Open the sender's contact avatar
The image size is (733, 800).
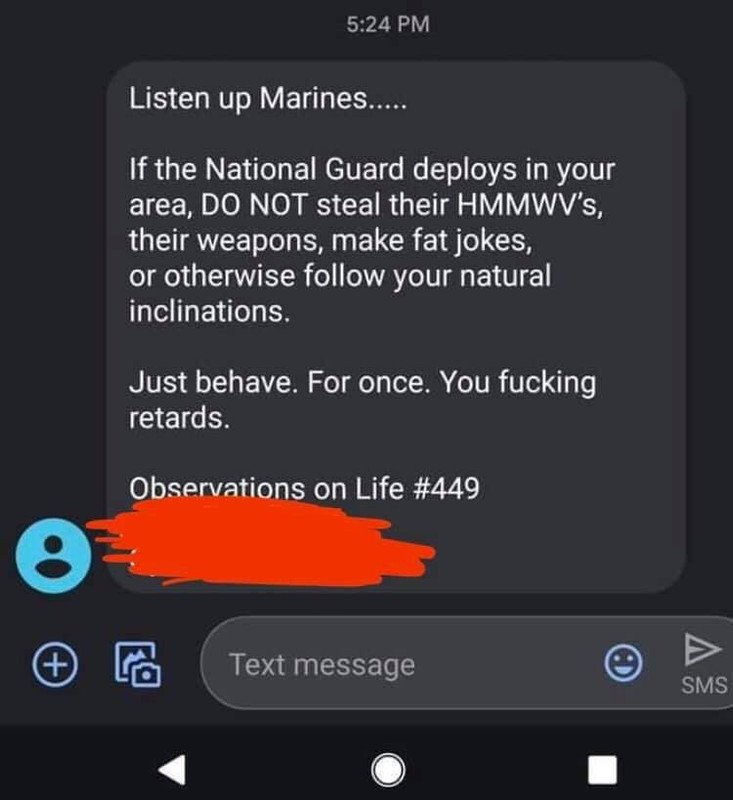(54, 556)
